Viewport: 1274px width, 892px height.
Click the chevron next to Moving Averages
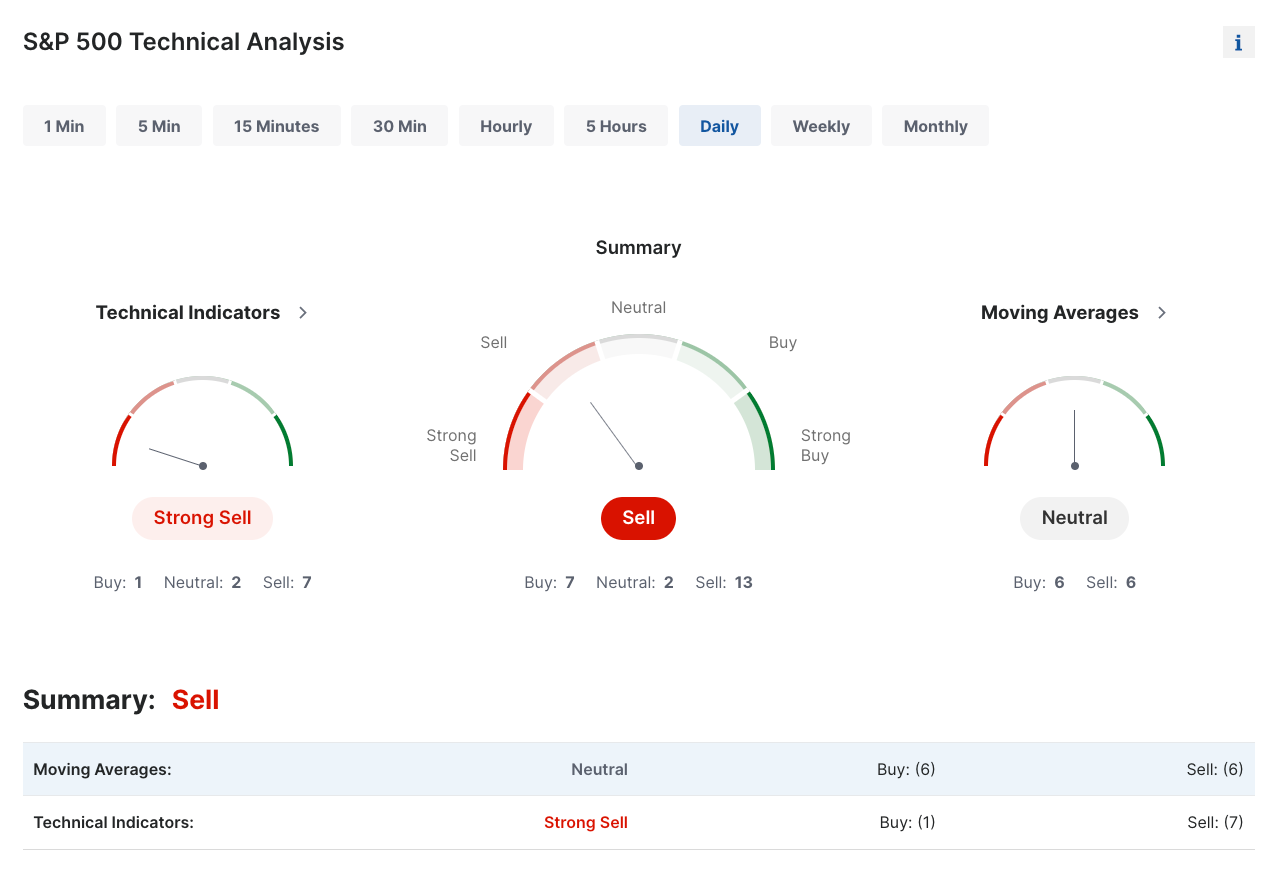tap(1161, 313)
